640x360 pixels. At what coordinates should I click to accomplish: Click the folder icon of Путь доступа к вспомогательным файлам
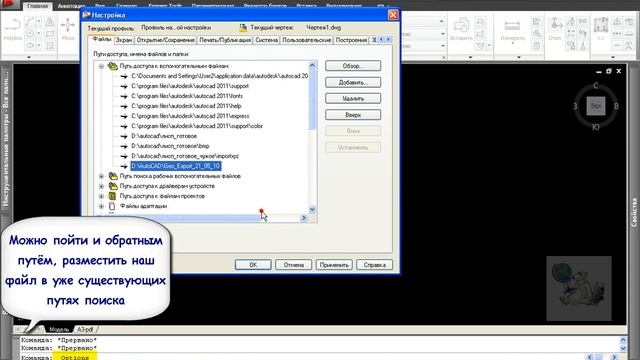point(113,66)
